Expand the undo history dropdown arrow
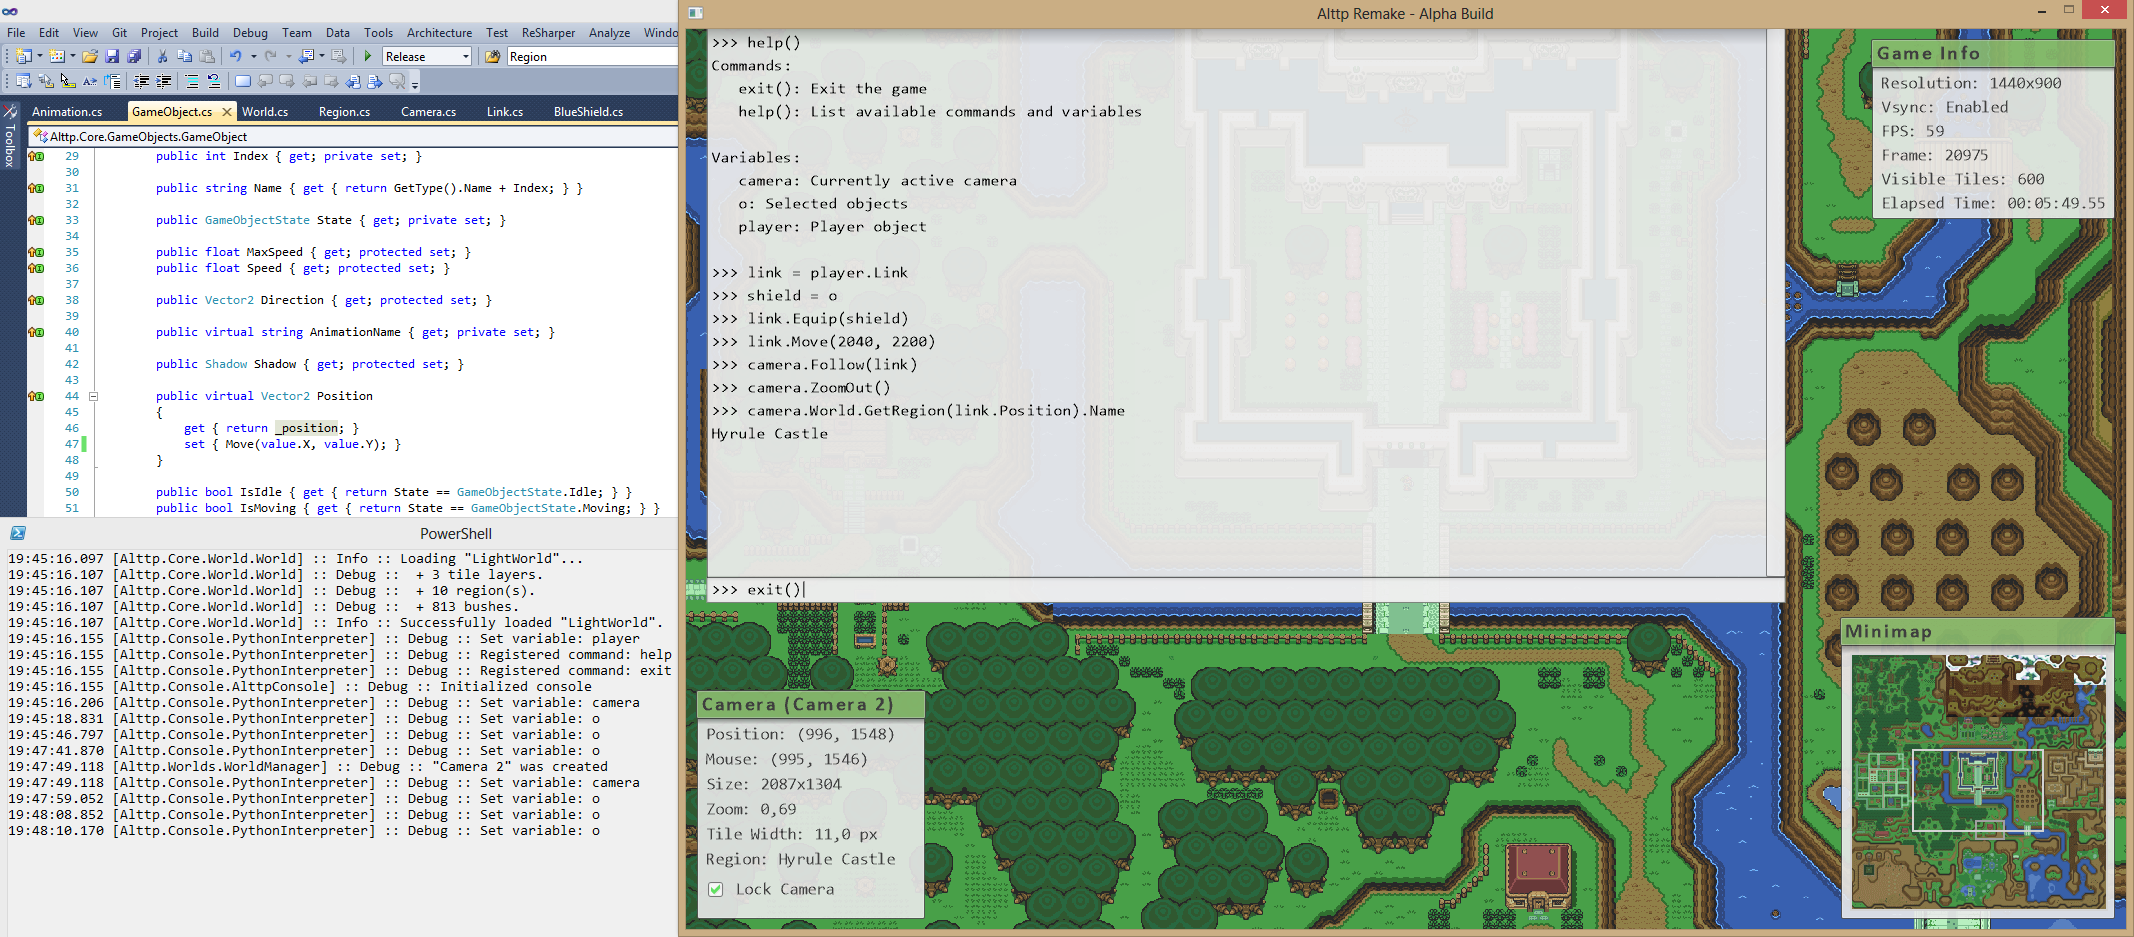The height and width of the screenshot is (937, 2134). click(253, 57)
